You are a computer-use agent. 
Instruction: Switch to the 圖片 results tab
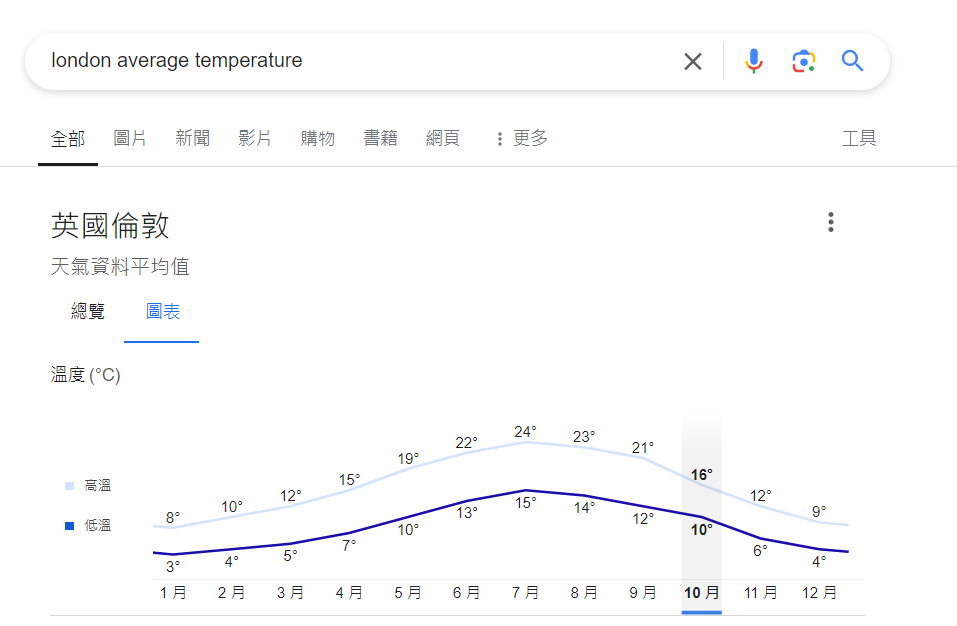(x=130, y=139)
